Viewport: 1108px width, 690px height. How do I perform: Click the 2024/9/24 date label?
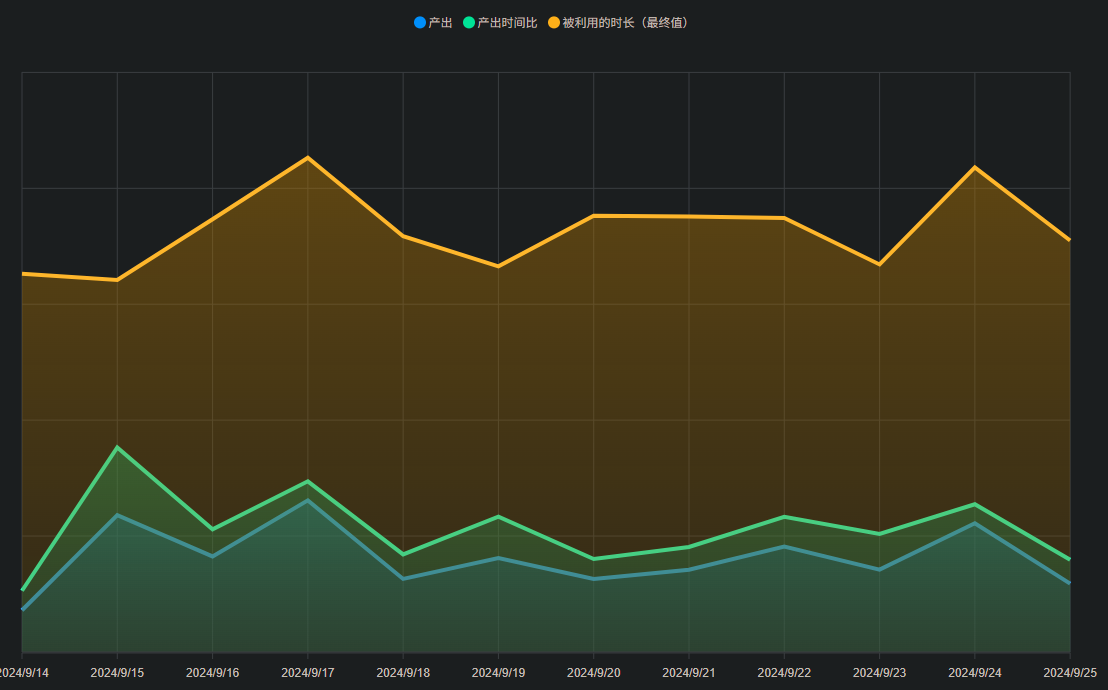click(975, 673)
